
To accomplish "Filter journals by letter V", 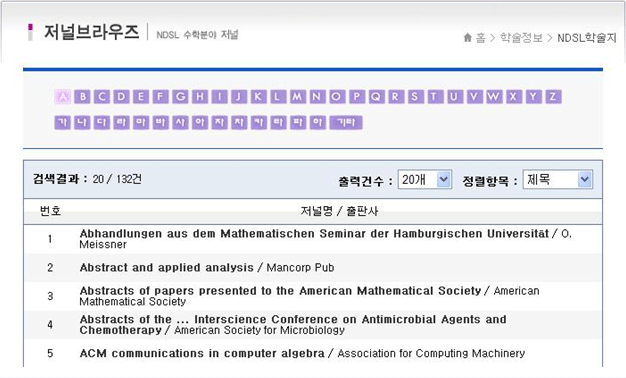I will coord(474,97).
